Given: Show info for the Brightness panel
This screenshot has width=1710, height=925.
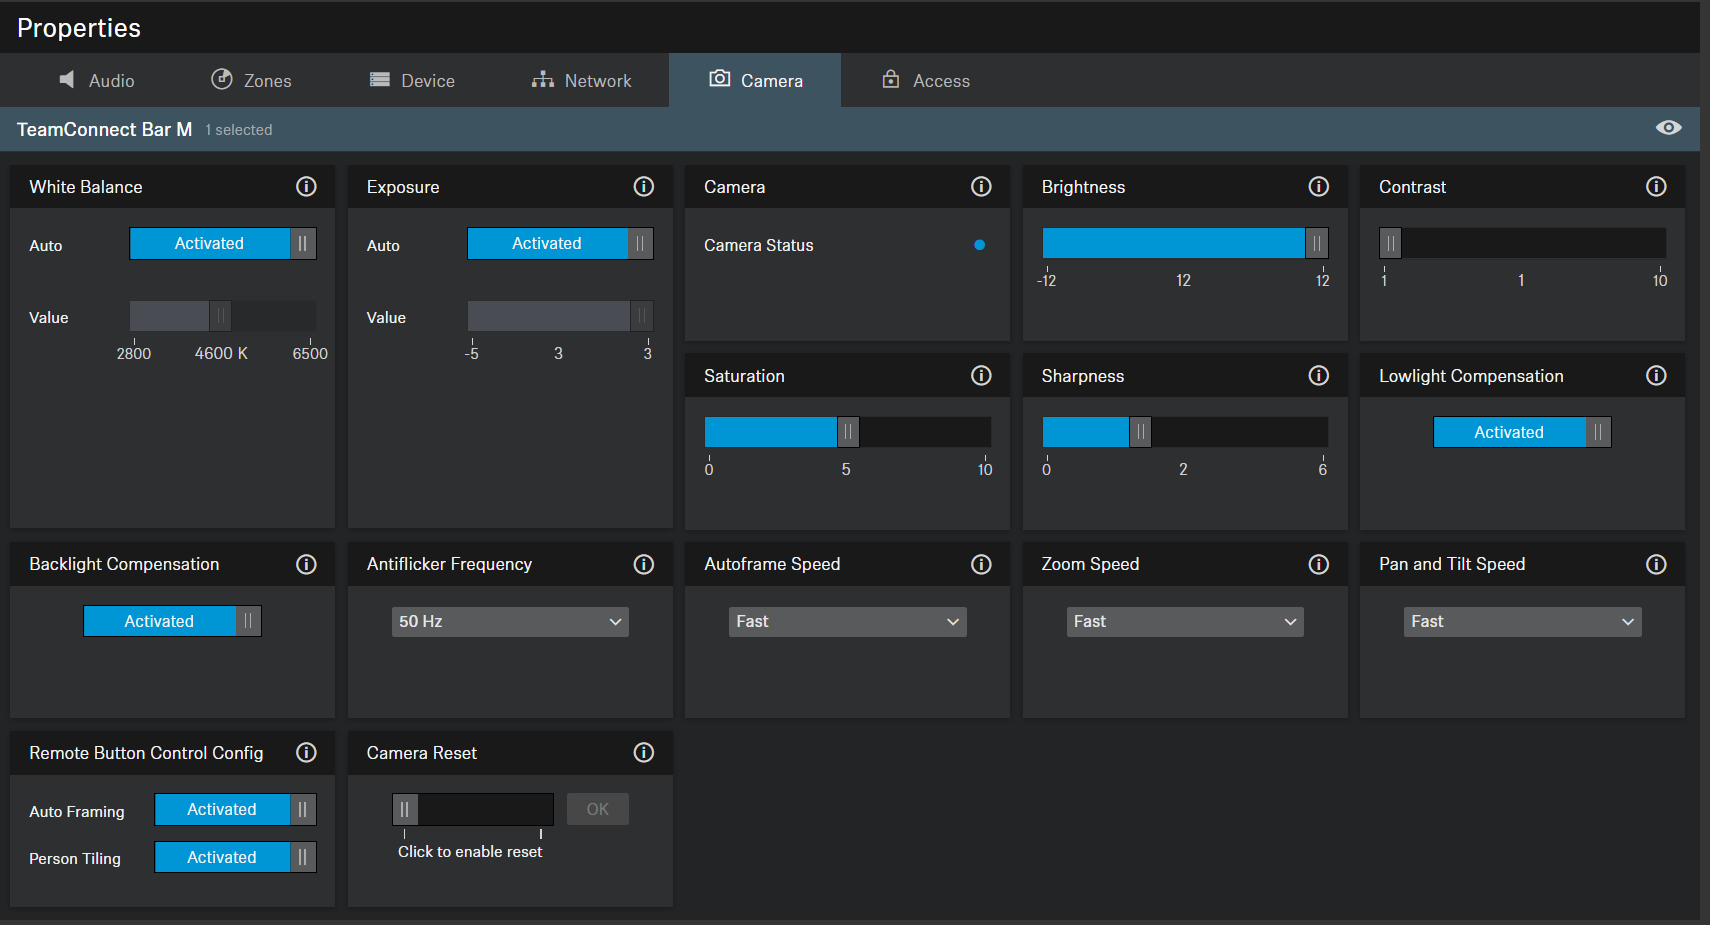Looking at the screenshot, I should [x=1319, y=187].
